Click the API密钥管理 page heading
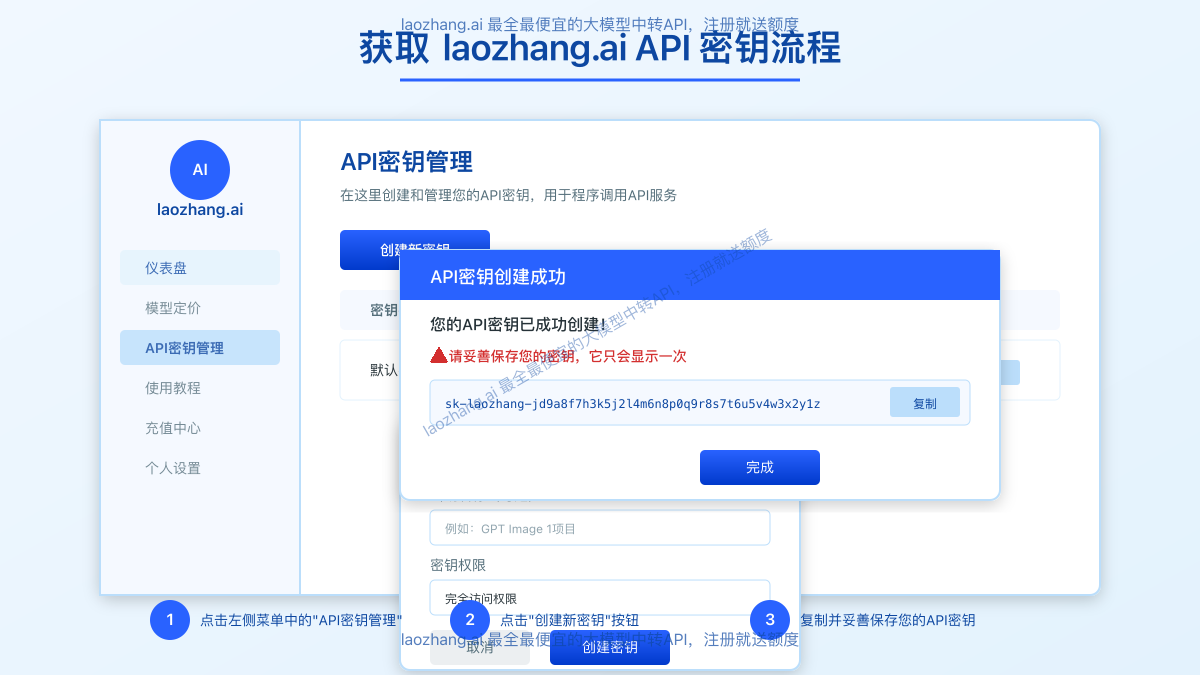The width and height of the screenshot is (1200, 675). [x=407, y=162]
